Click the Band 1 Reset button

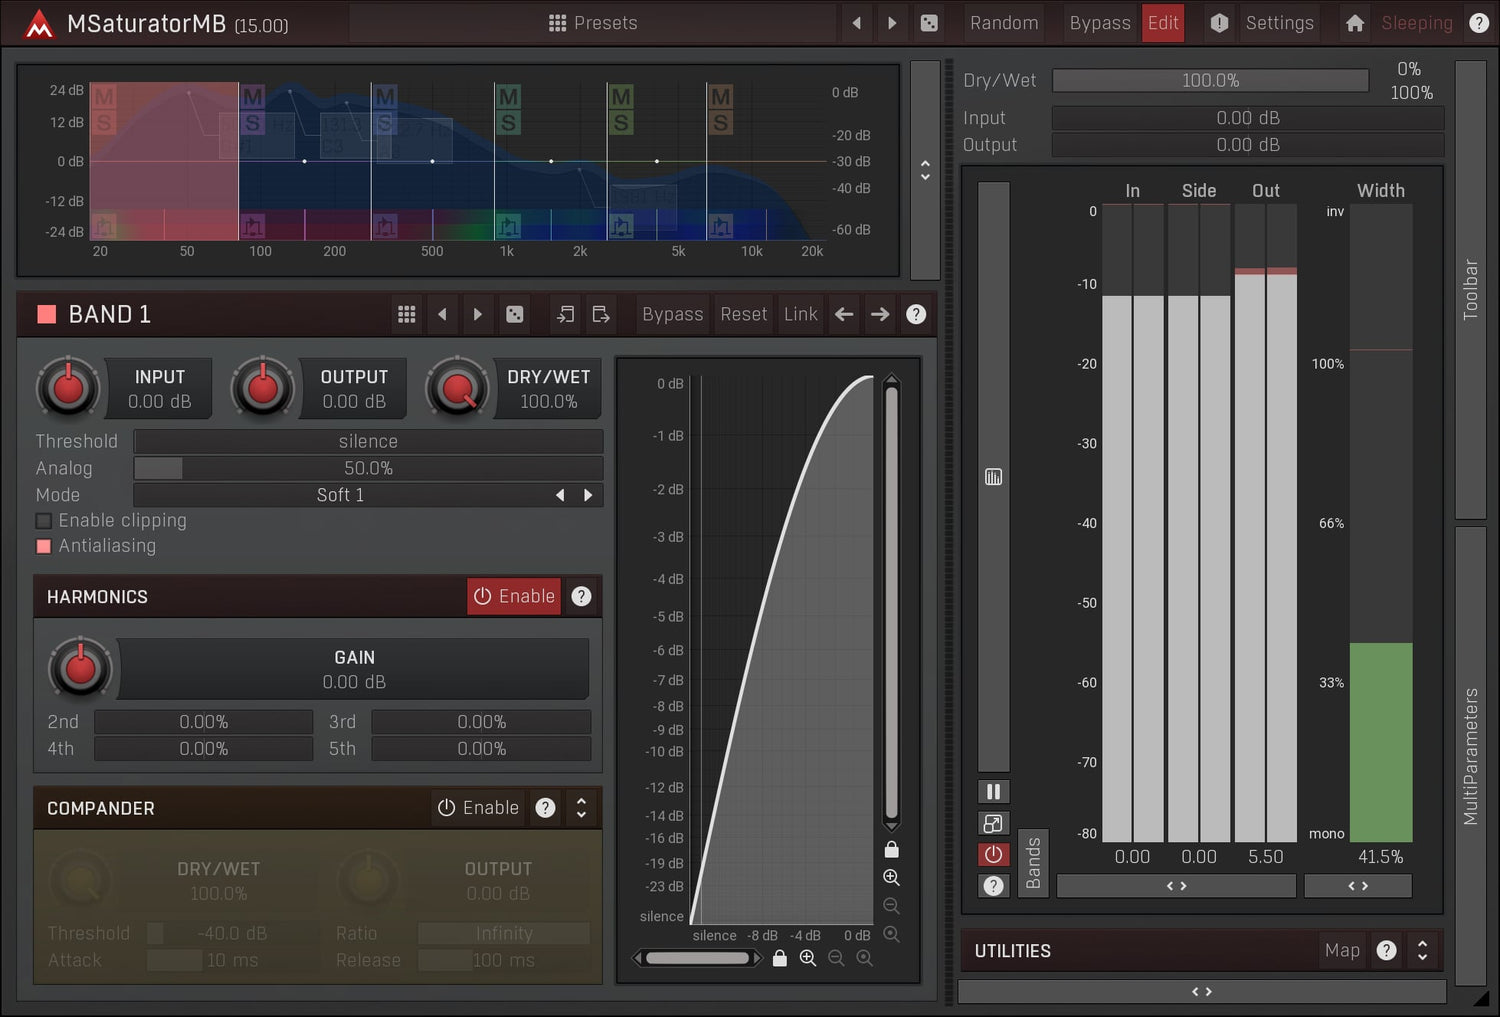[743, 315]
